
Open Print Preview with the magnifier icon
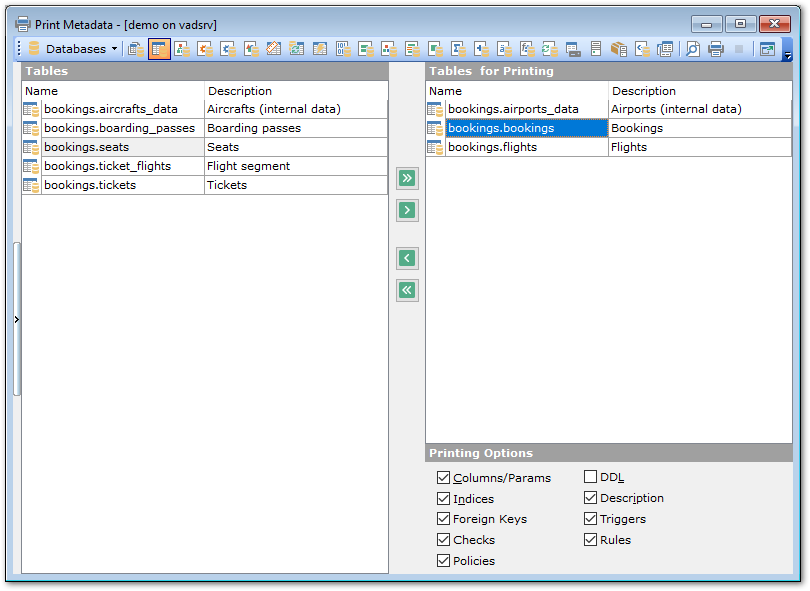(694, 48)
